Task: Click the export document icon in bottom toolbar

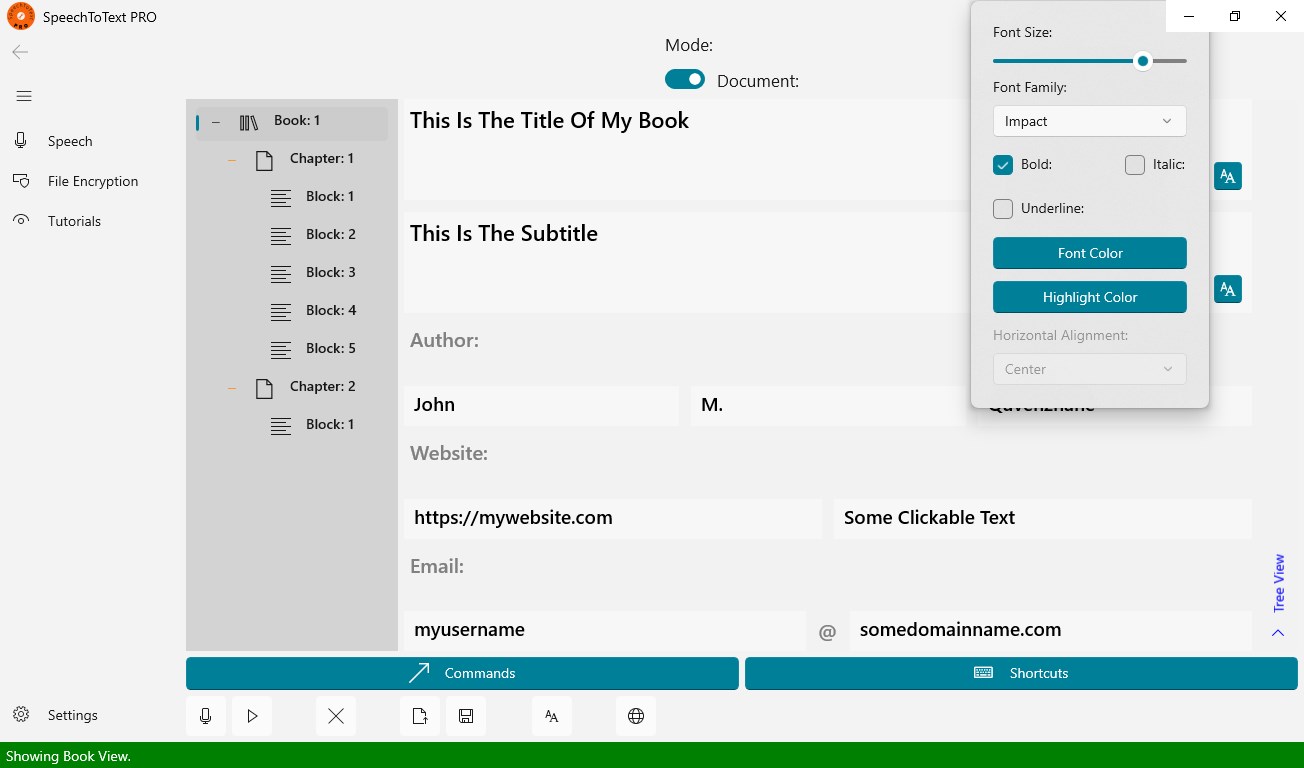Action: [x=420, y=716]
